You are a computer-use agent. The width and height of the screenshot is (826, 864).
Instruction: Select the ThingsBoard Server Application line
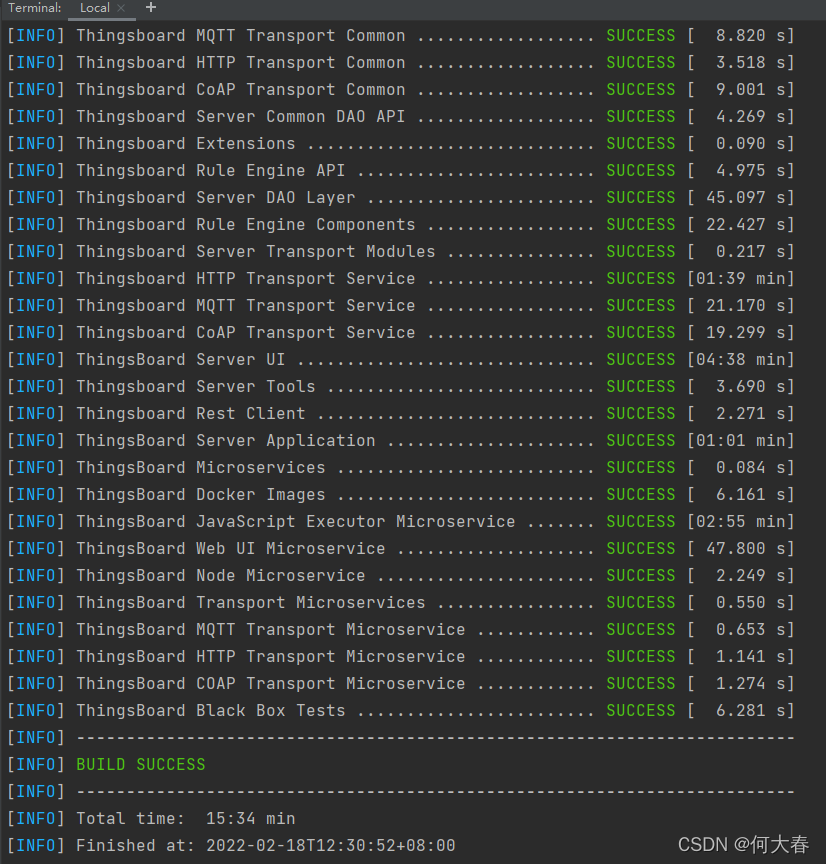pos(401,441)
